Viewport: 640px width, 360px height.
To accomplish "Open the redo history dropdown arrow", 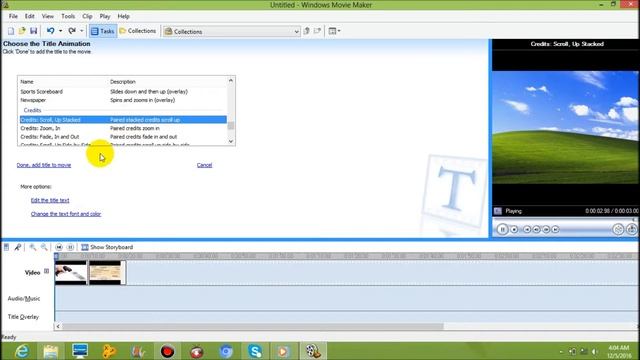I will tap(82, 31).
